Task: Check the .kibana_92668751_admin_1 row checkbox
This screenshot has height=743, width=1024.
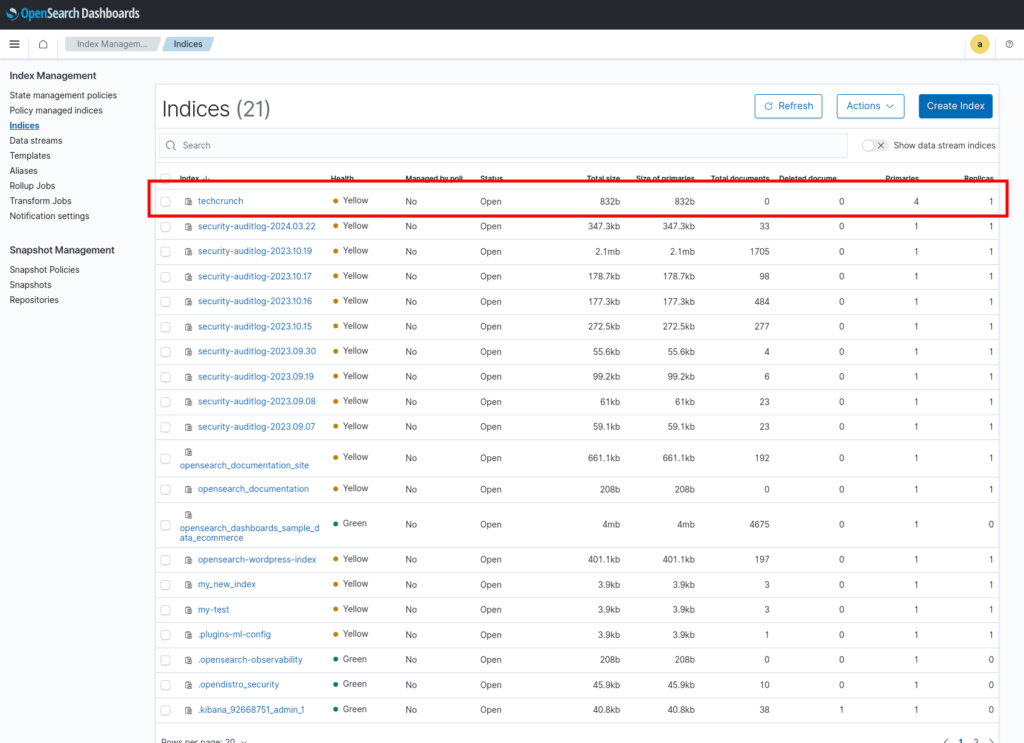Action: click(166, 710)
